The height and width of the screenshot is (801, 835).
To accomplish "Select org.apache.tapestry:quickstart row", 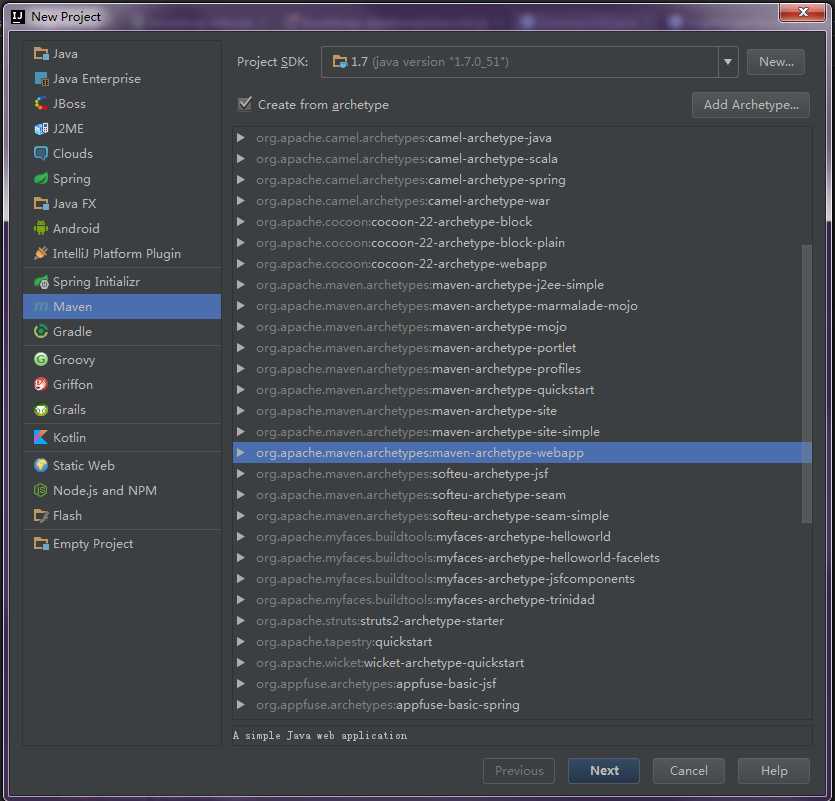I will [x=522, y=642].
